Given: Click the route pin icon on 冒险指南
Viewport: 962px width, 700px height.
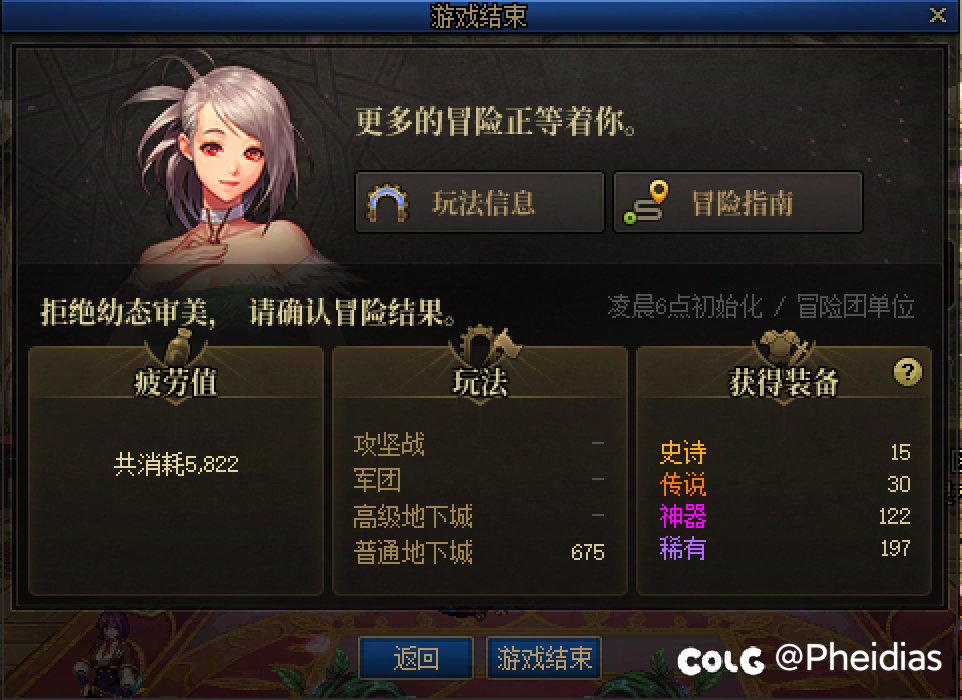Looking at the screenshot, I should coord(646,202).
